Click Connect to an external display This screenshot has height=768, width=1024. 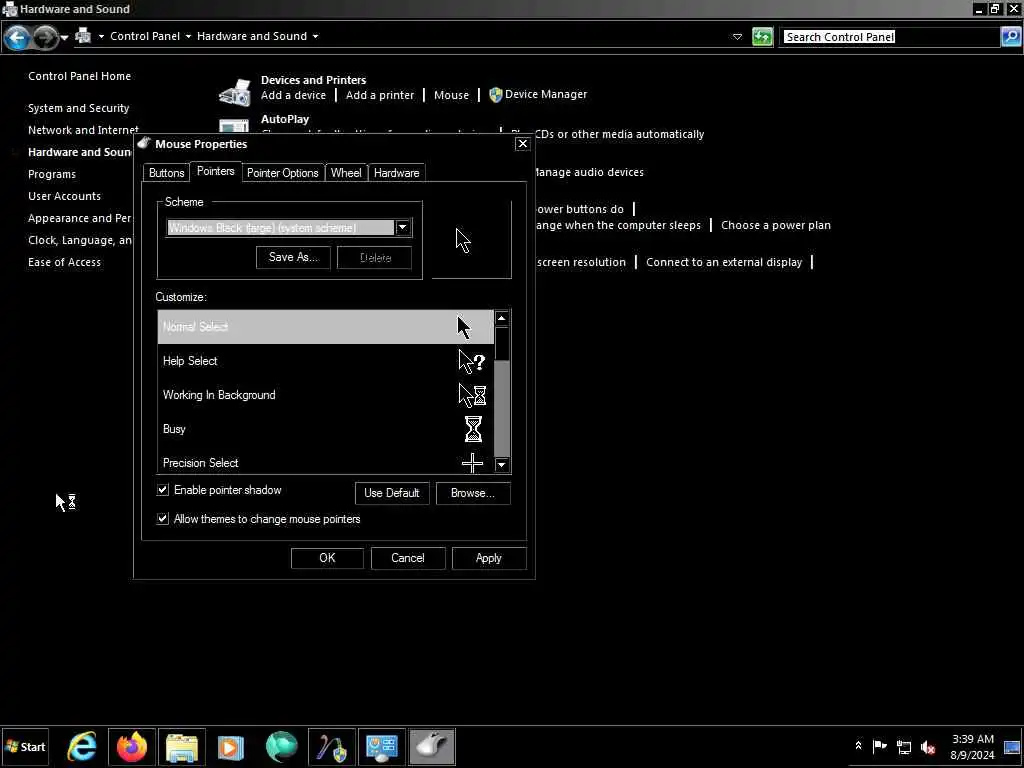tap(724, 262)
